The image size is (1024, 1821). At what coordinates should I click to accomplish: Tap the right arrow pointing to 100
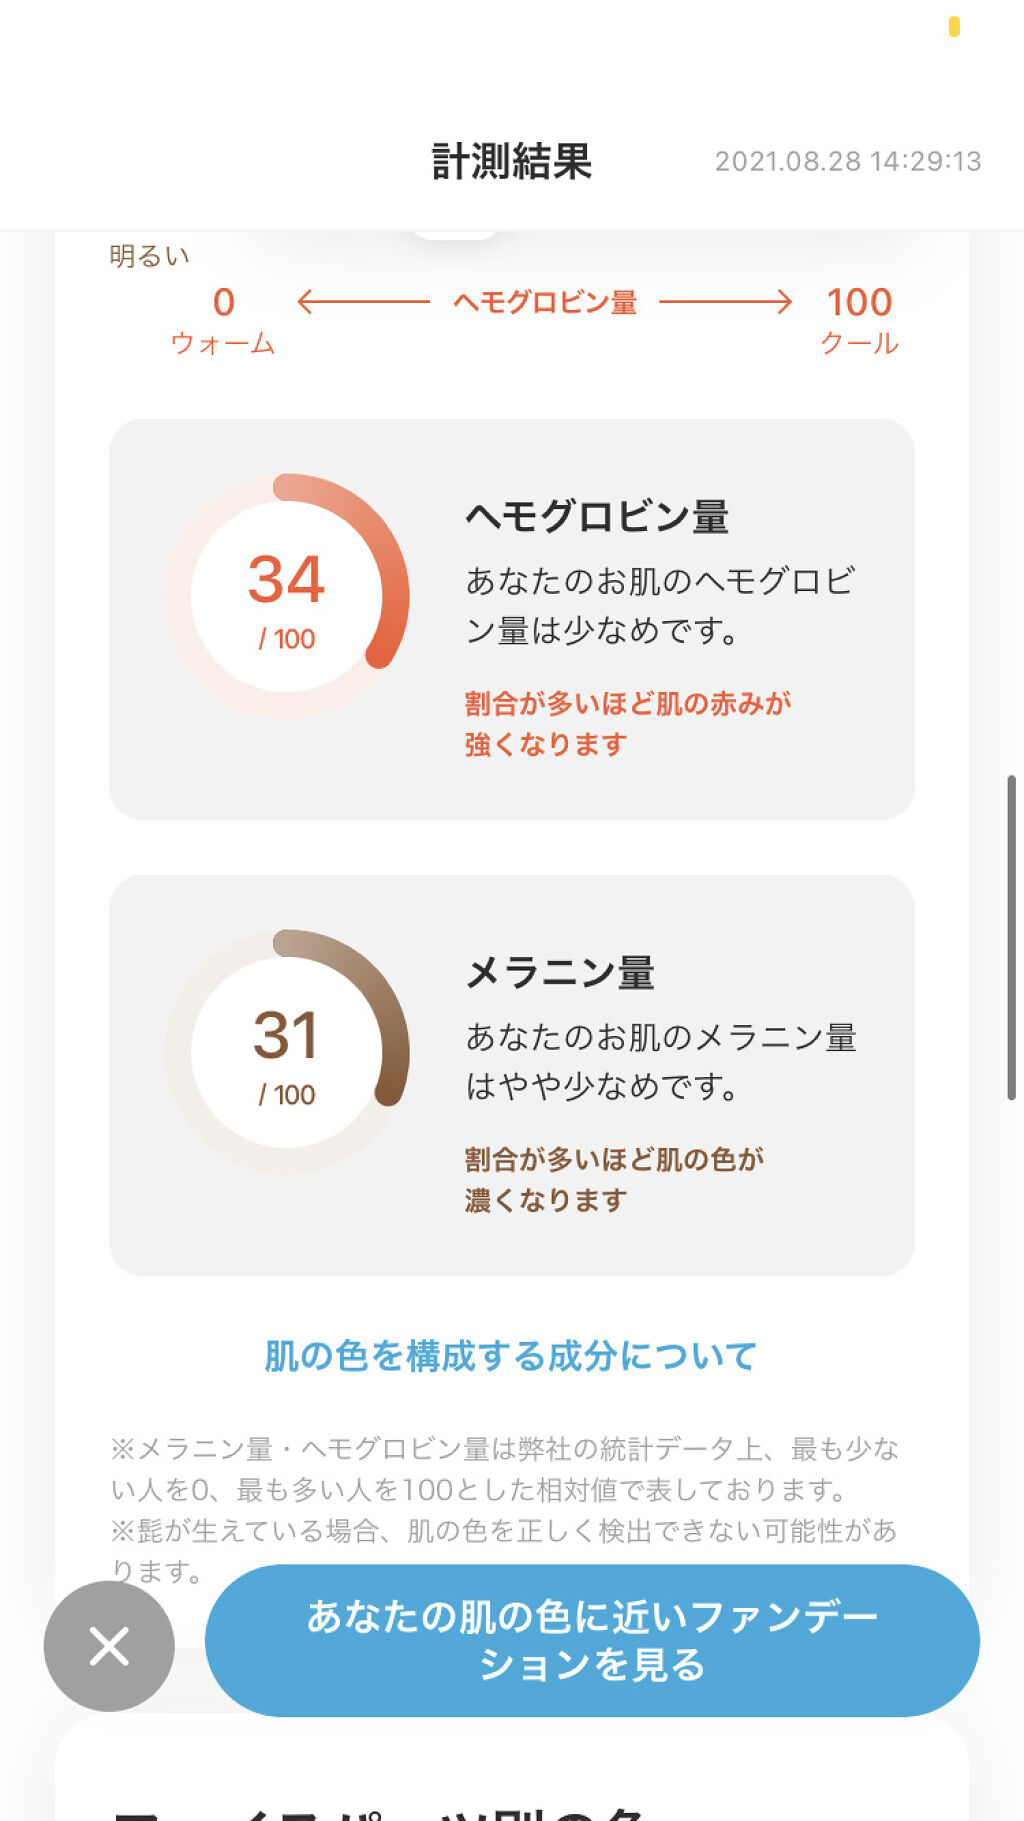(725, 301)
